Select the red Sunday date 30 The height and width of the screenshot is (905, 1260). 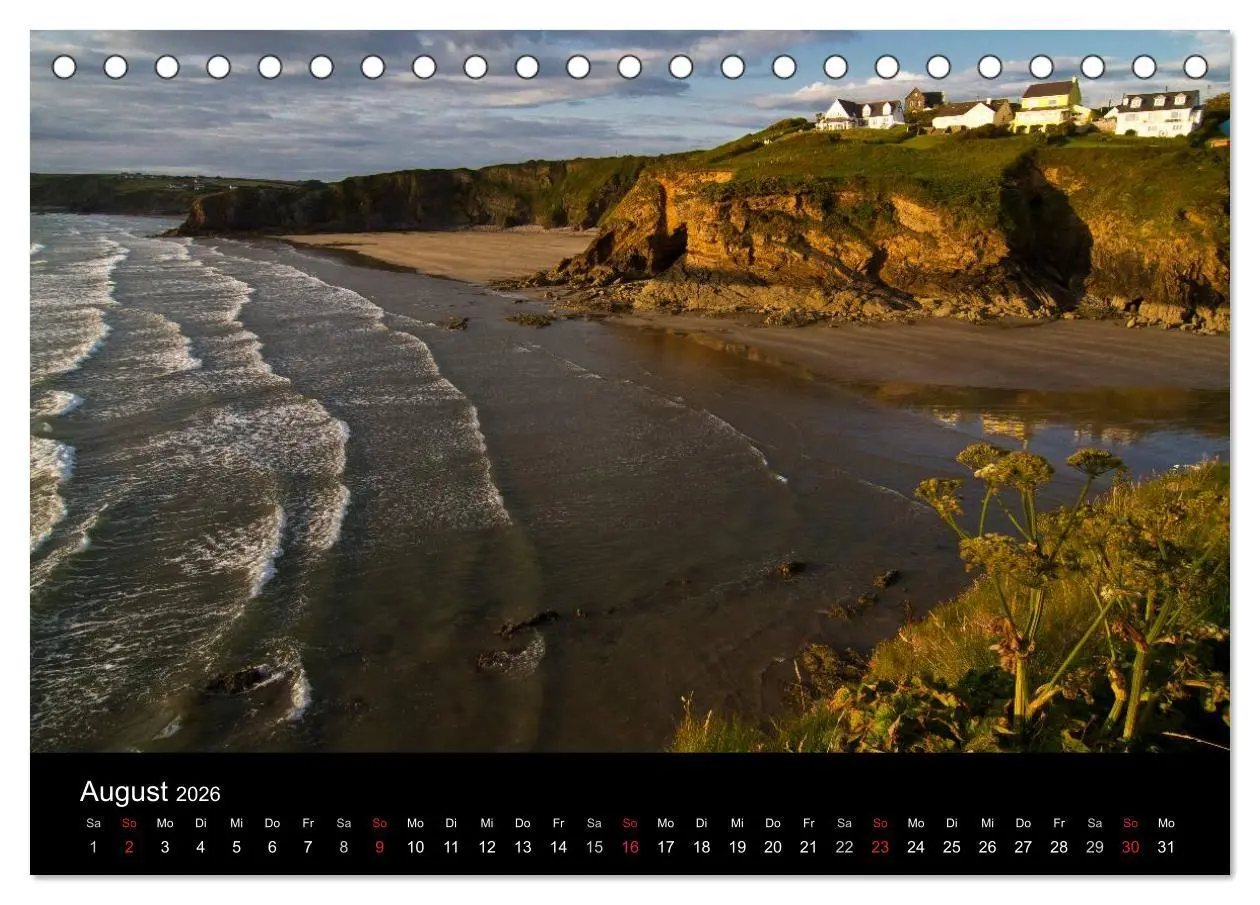1130,847
